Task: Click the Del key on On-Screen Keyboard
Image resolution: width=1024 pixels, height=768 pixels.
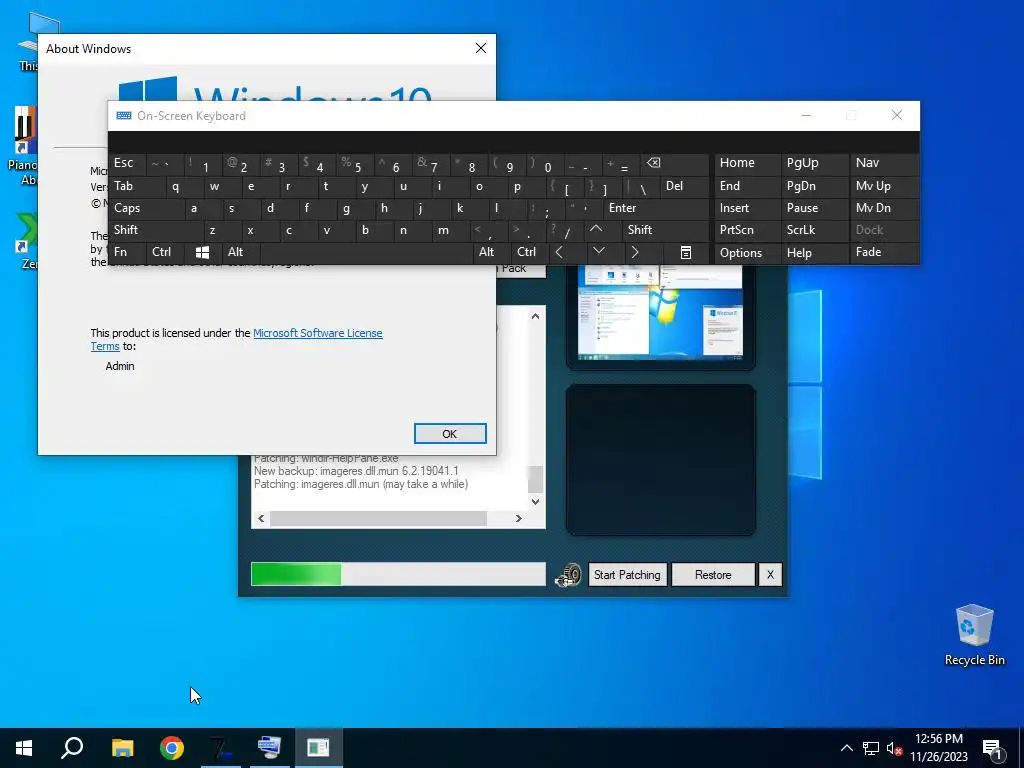Action: click(x=684, y=186)
